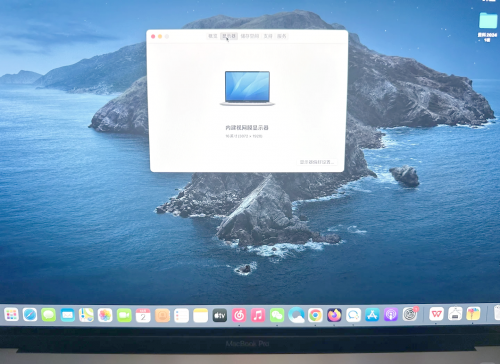
Task: Launch Podcasts from the dock
Action: 391,314
